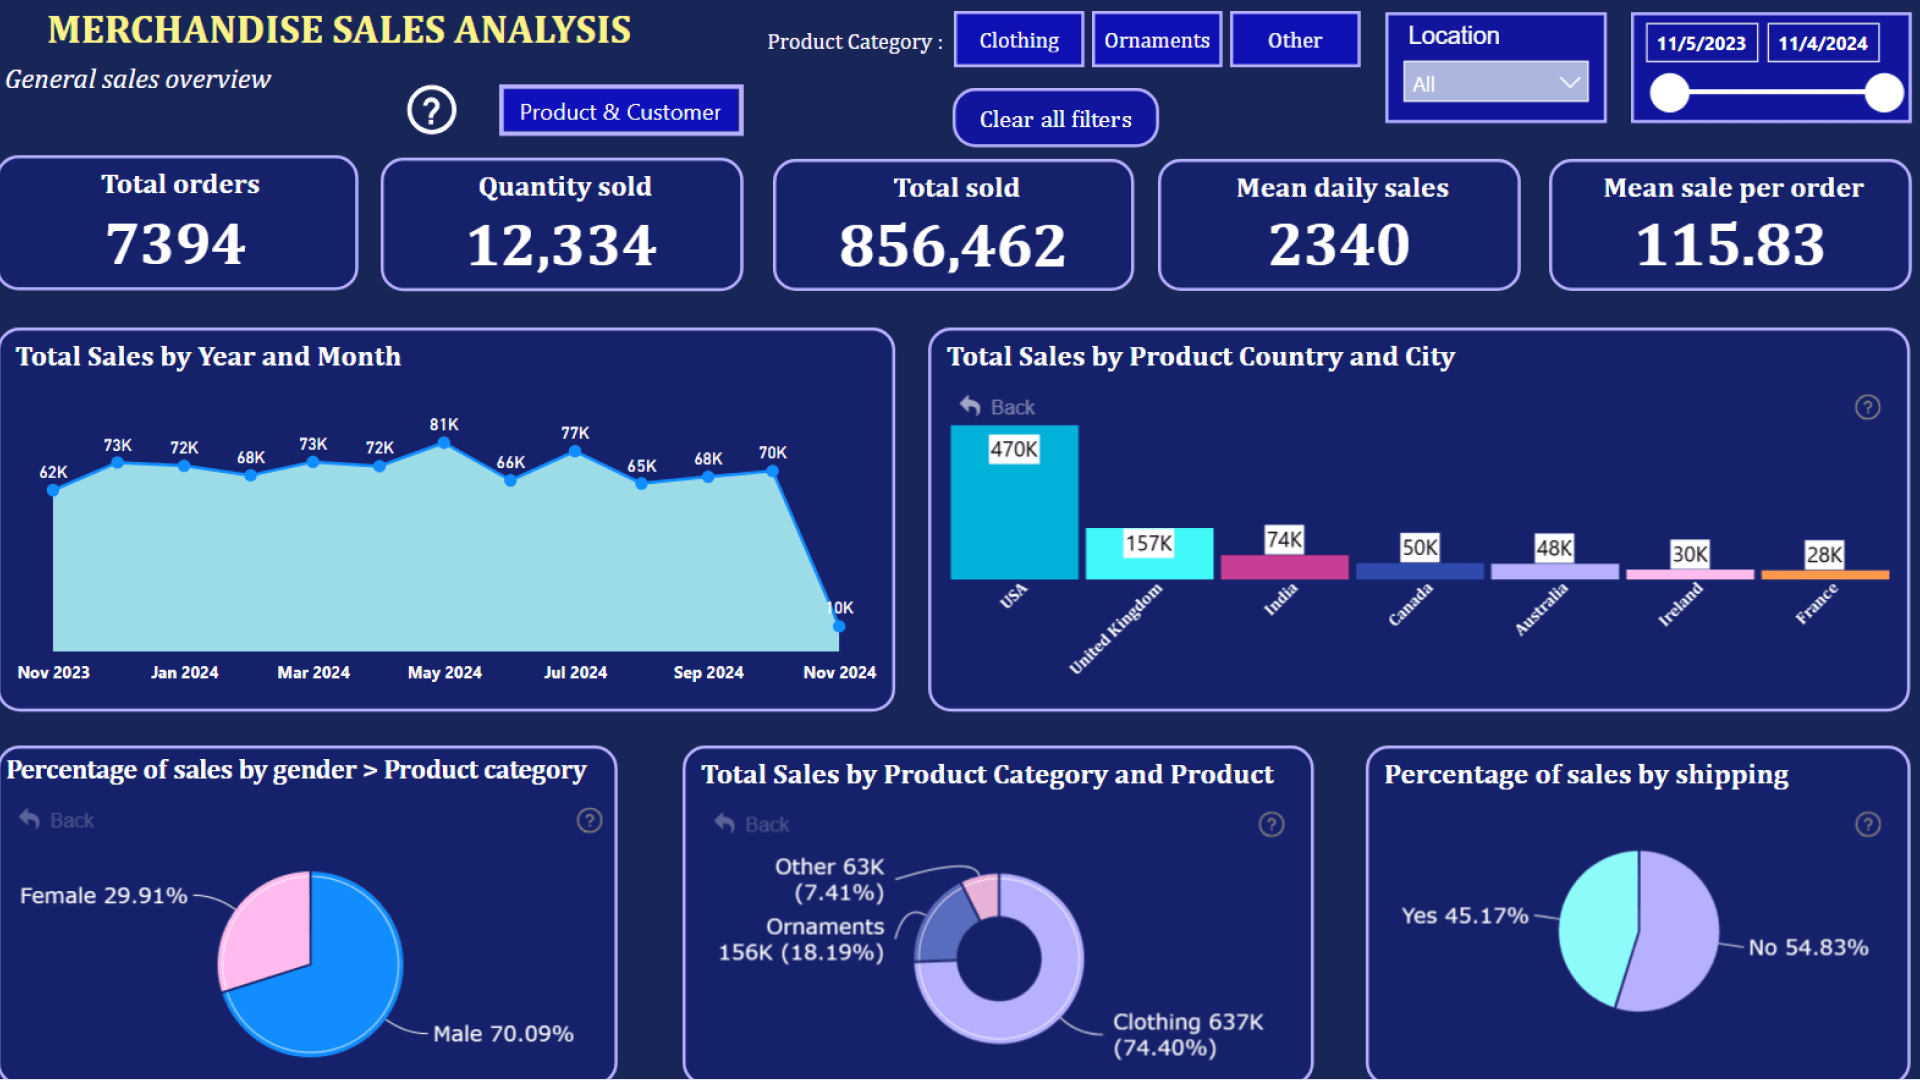Click help icon in Country and City chart
This screenshot has width=1920, height=1080.
coord(1867,407)
